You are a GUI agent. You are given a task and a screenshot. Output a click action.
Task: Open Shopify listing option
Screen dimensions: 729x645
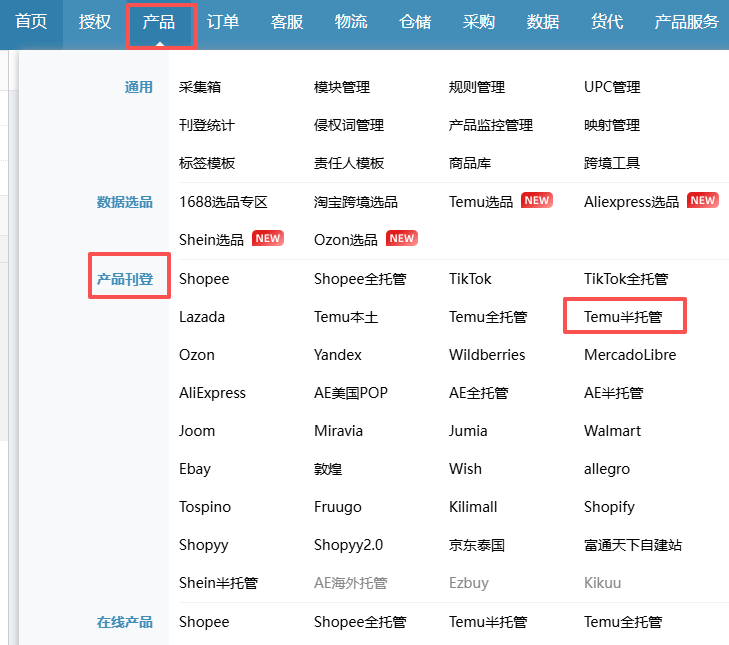pos(609,507)
